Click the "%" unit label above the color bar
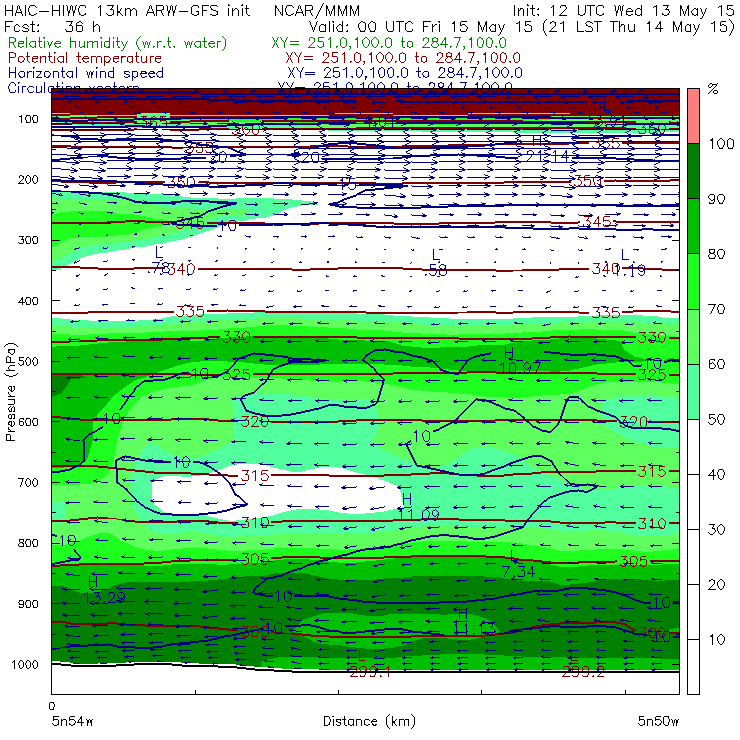This screenshot has height=740, width=740. [713, 89]
